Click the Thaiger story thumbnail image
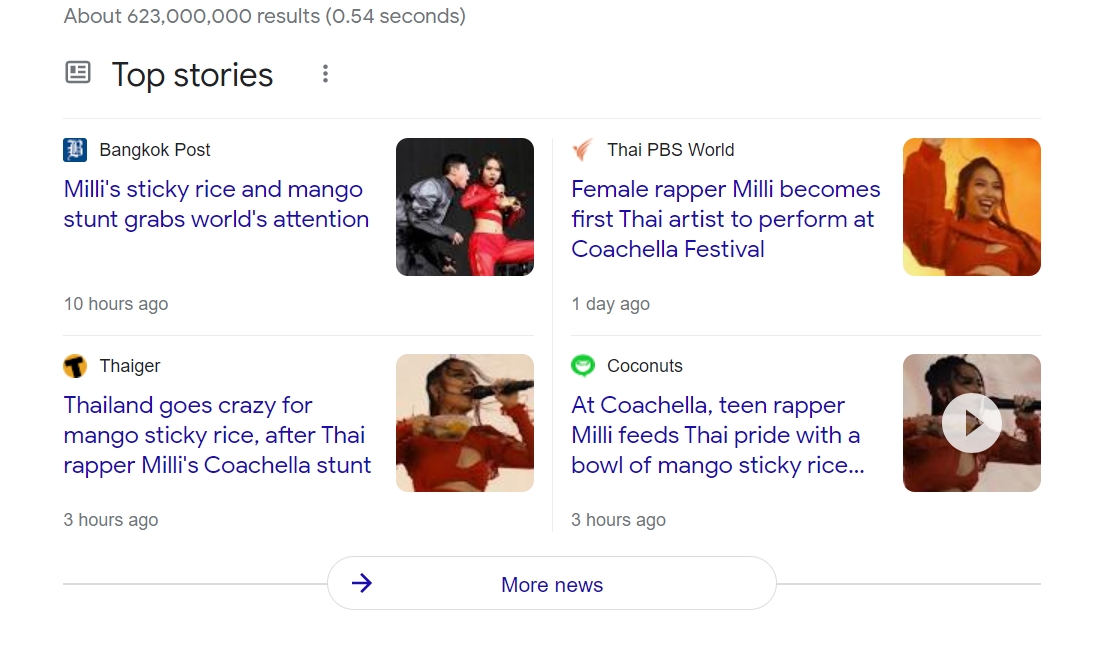Screen dimensions: 1099x652 465,423
